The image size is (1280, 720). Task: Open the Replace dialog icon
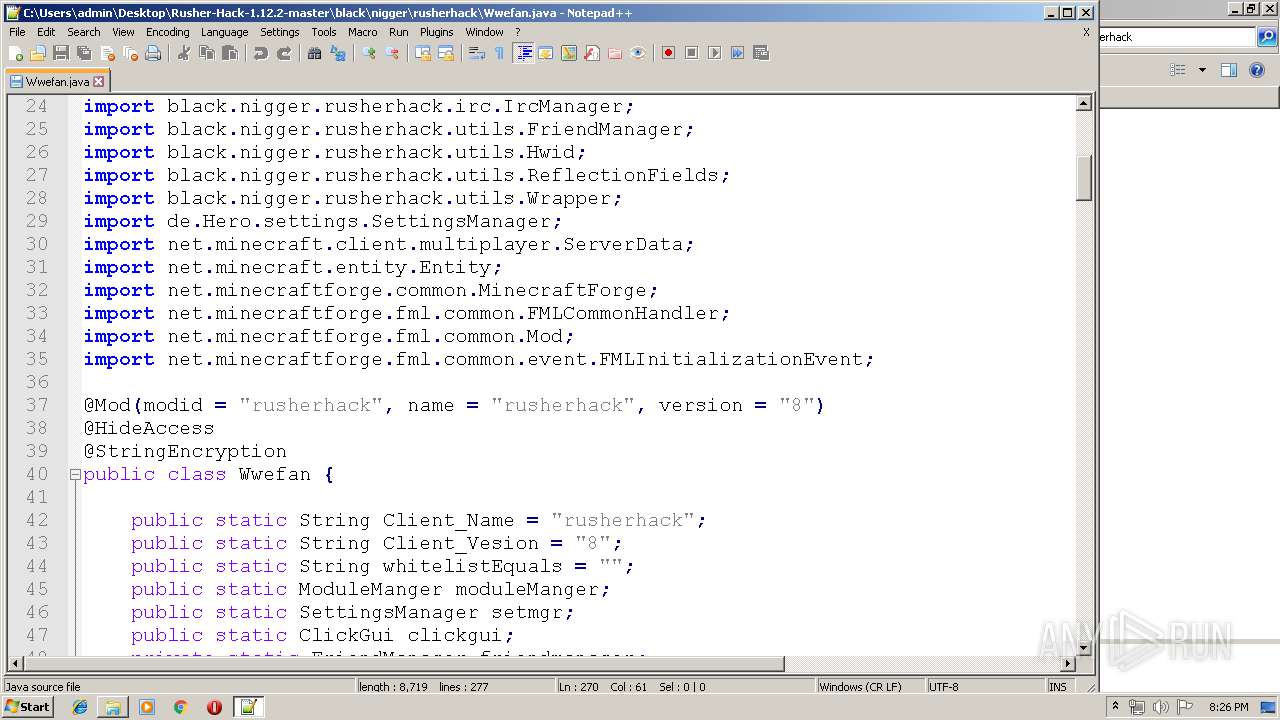(338, 53)
